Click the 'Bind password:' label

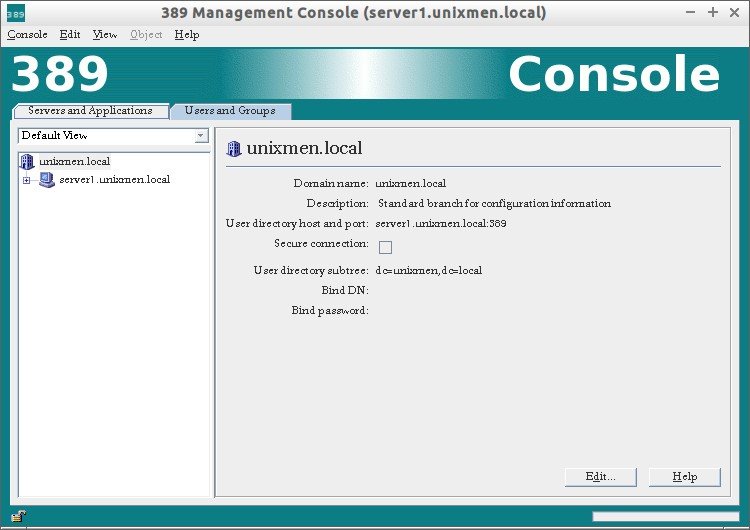coord(330,310)
